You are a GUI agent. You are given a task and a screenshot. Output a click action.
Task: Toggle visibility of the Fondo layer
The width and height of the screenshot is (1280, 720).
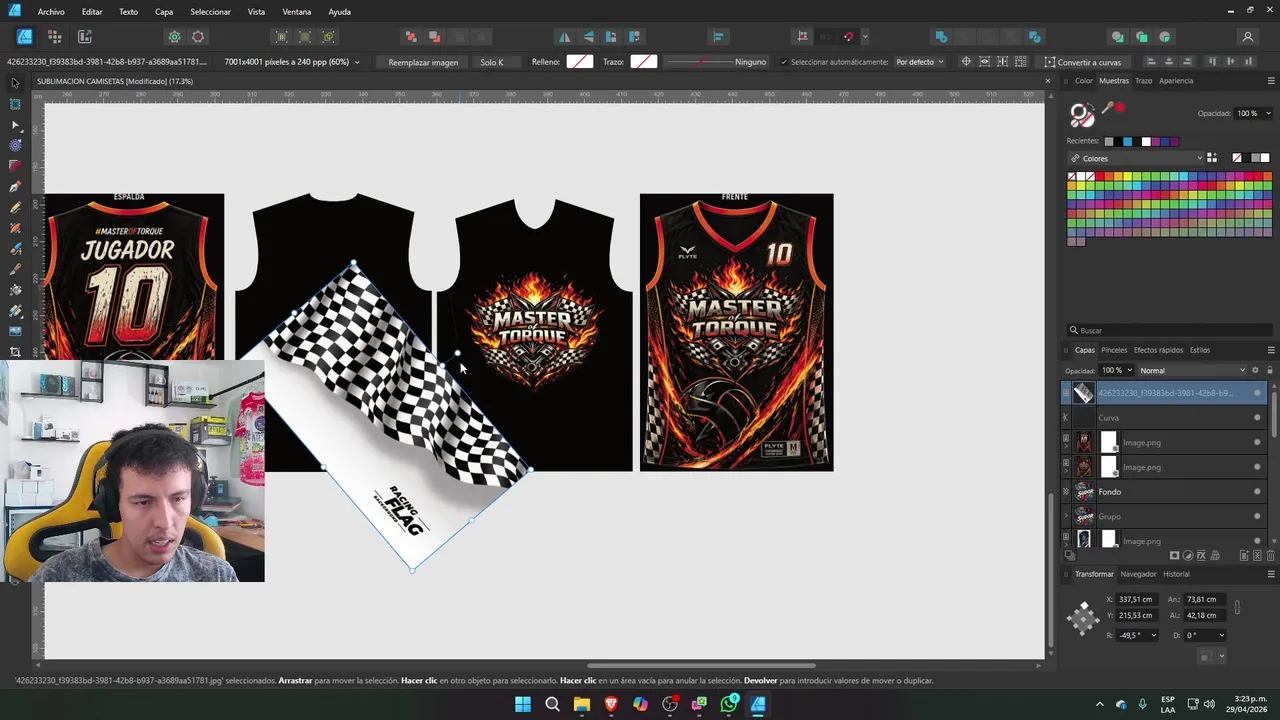(1257, 492)
